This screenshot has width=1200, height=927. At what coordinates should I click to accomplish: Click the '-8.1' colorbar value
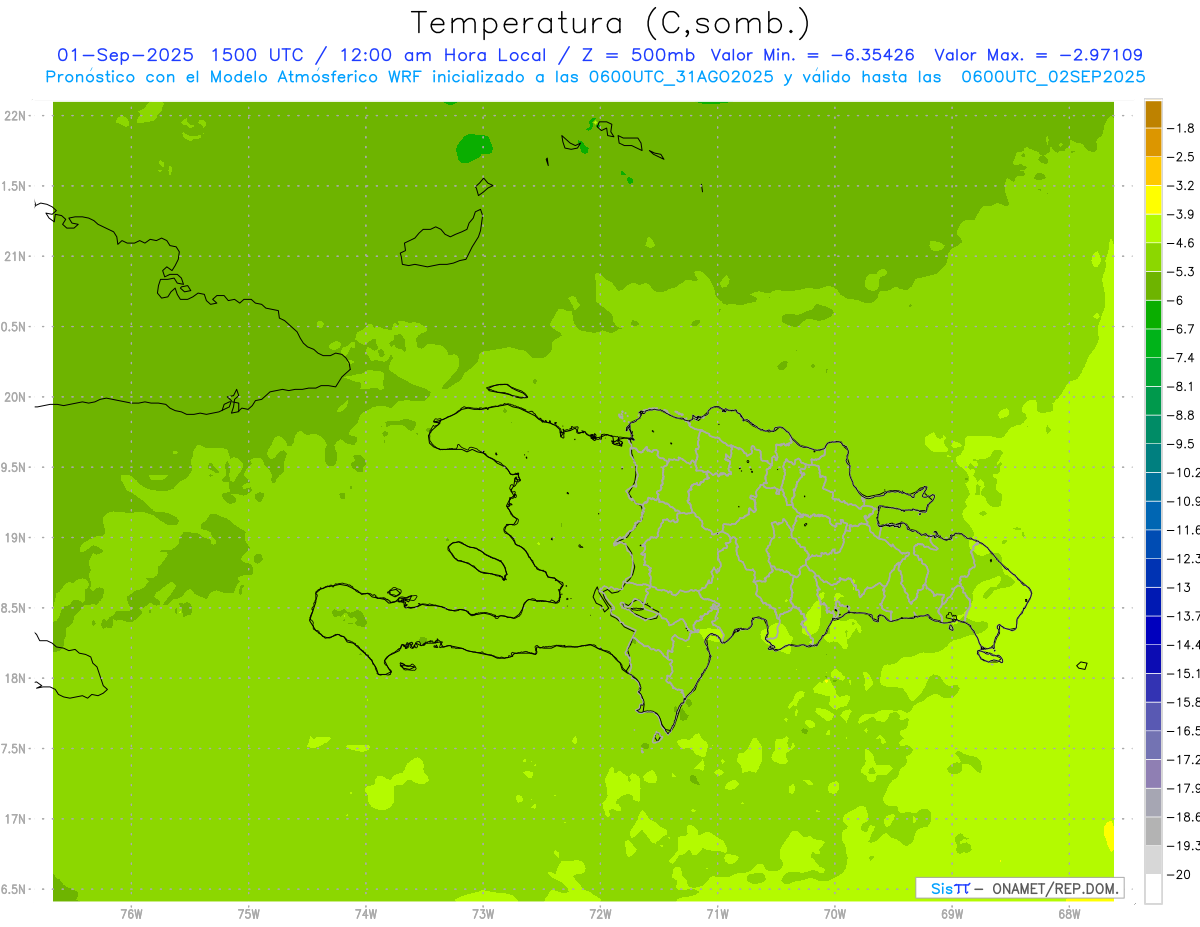pyautogui.click(x=1182, y=386)
